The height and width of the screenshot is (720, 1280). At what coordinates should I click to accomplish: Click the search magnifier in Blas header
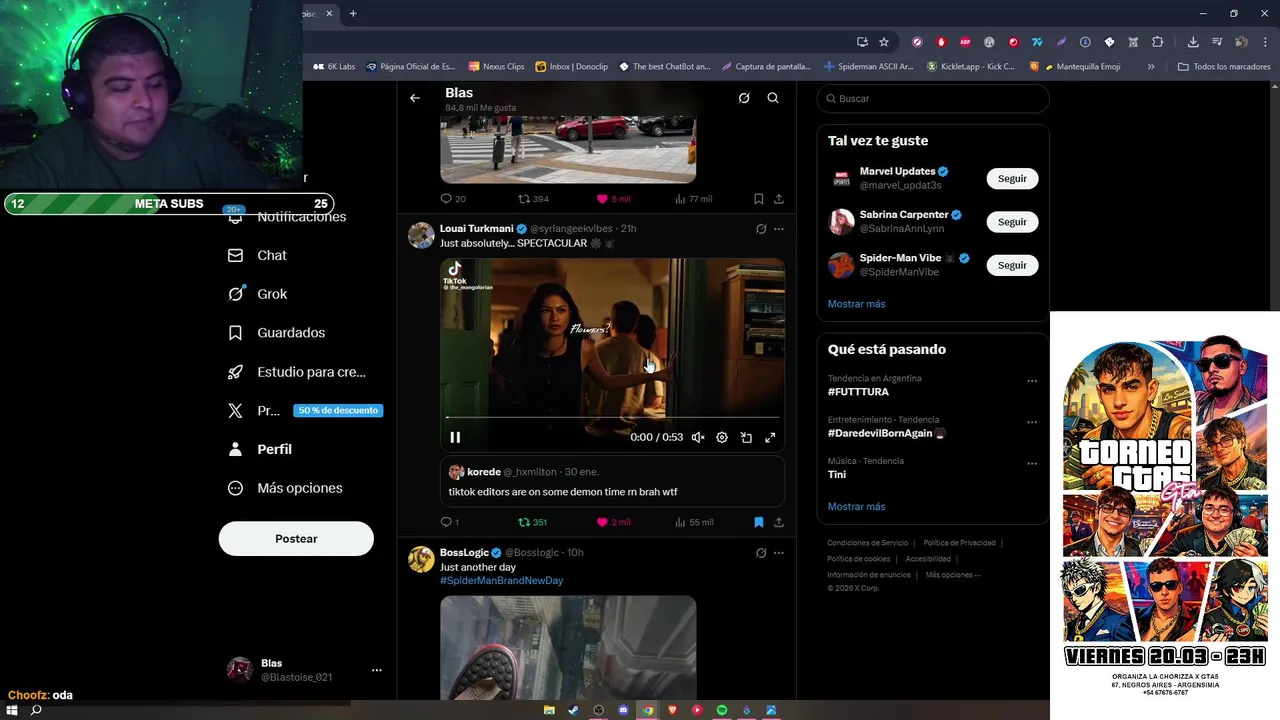pyautogui.click(x=773, y=98)
